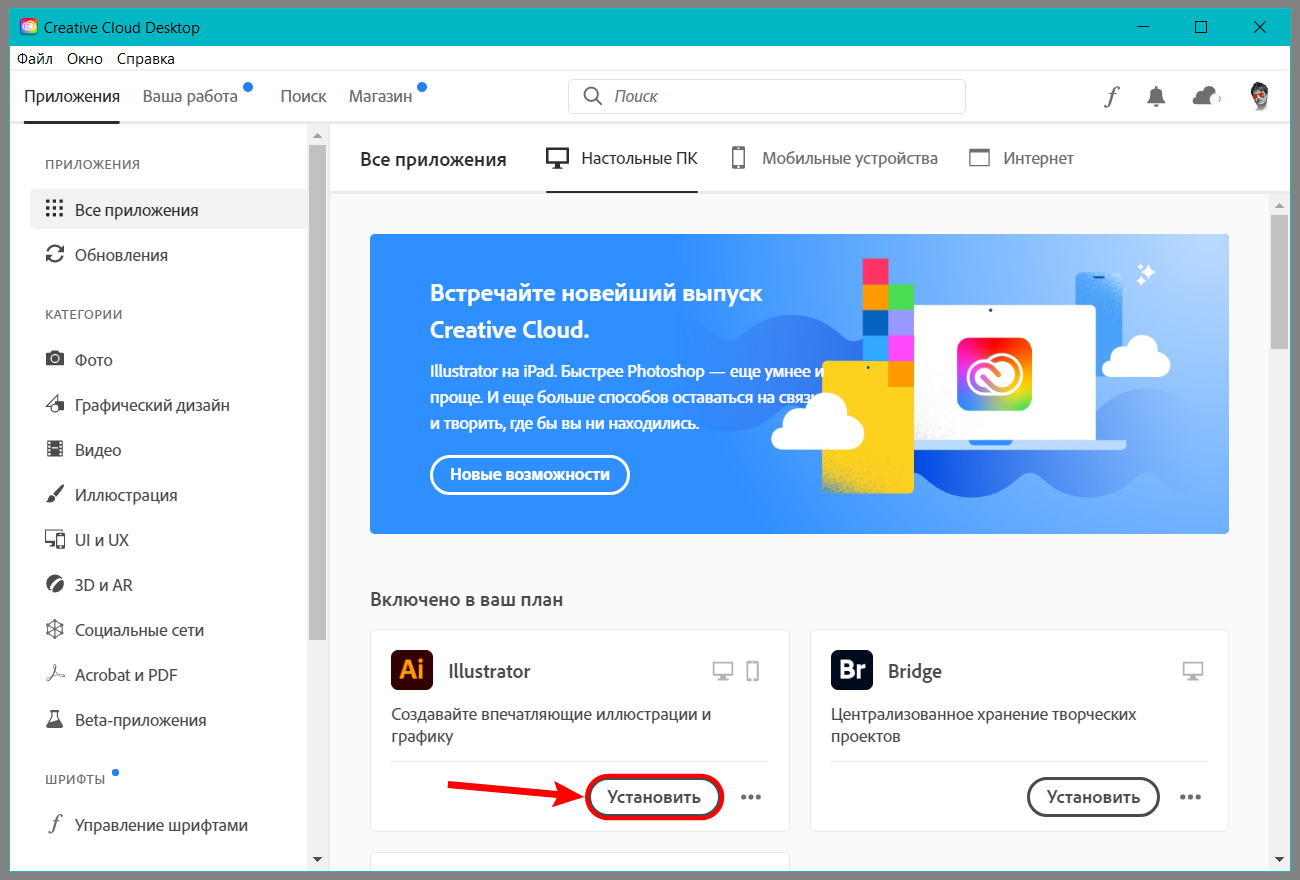Click the Bridge Br app icon
The height and width of the screenshot is (880, 1300).
[852, 670]
